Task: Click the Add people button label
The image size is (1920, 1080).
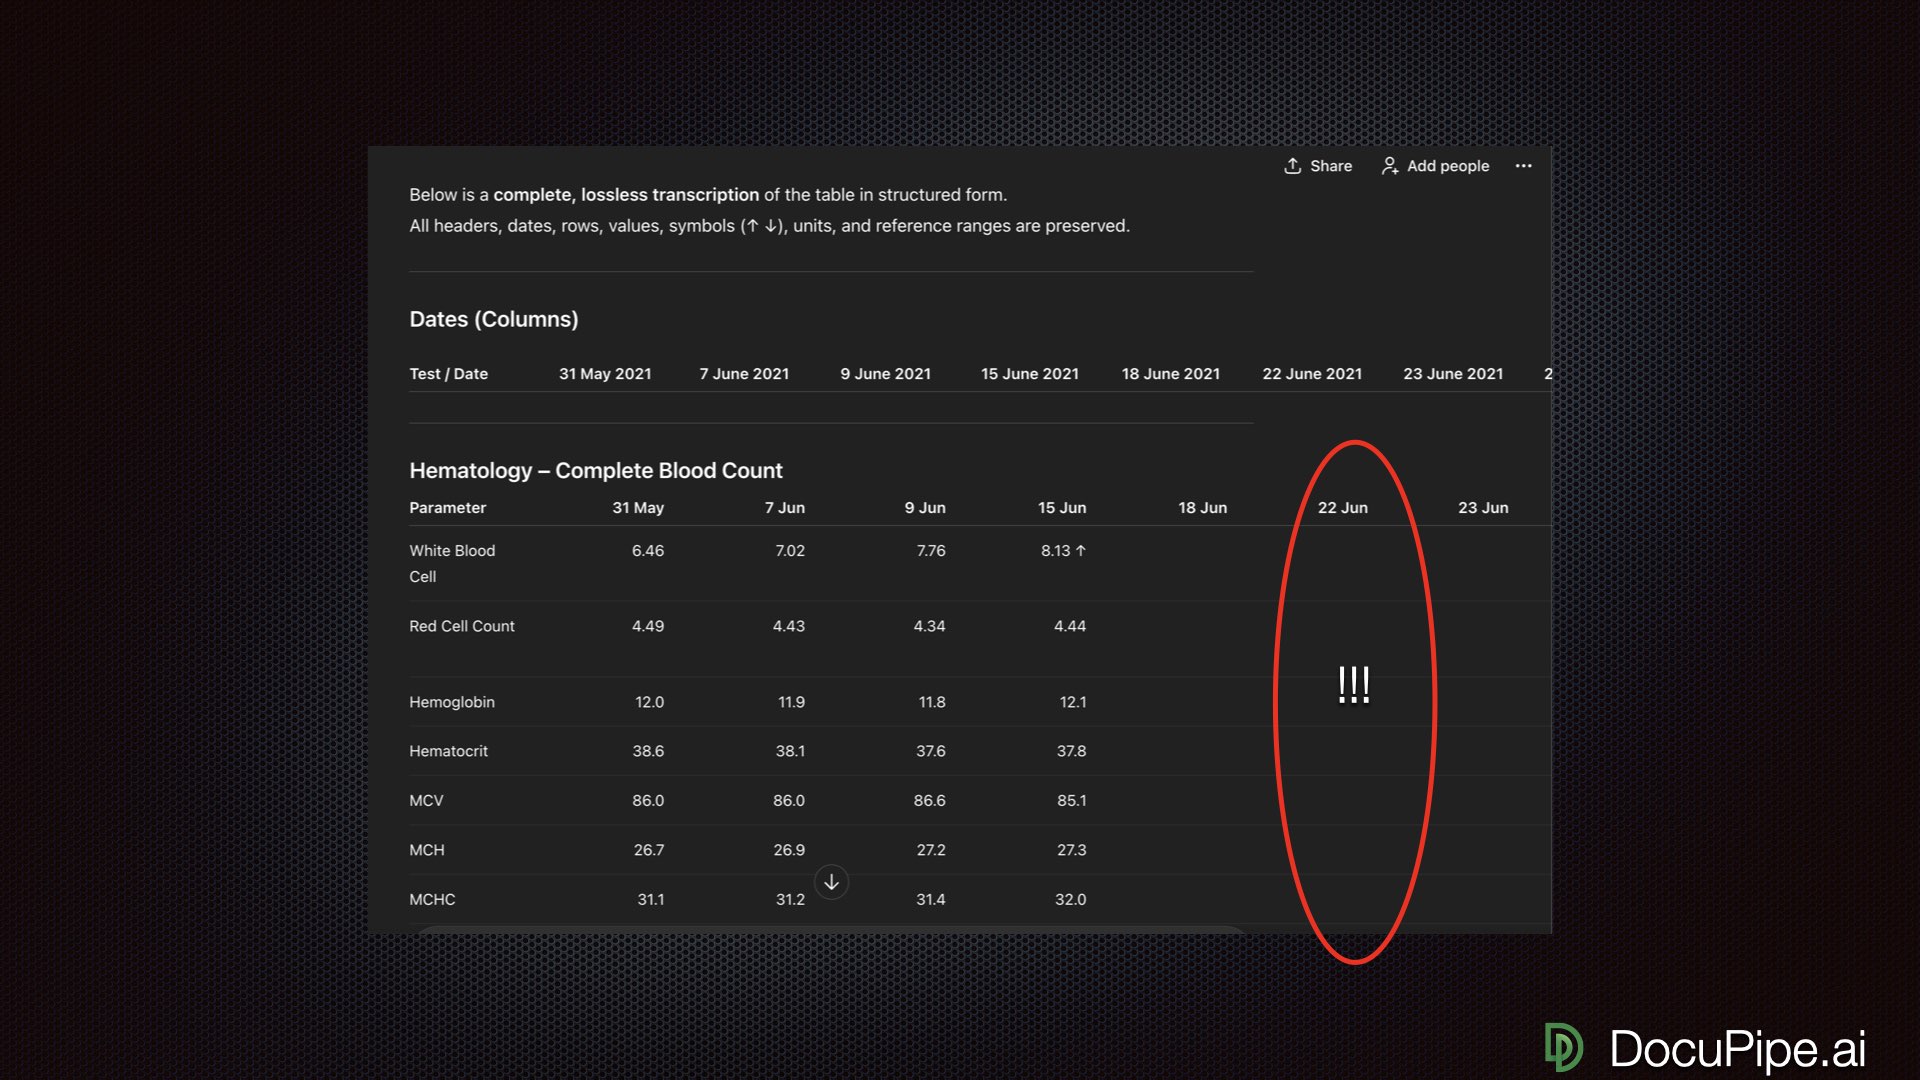Action: [x=1447, y=166]
